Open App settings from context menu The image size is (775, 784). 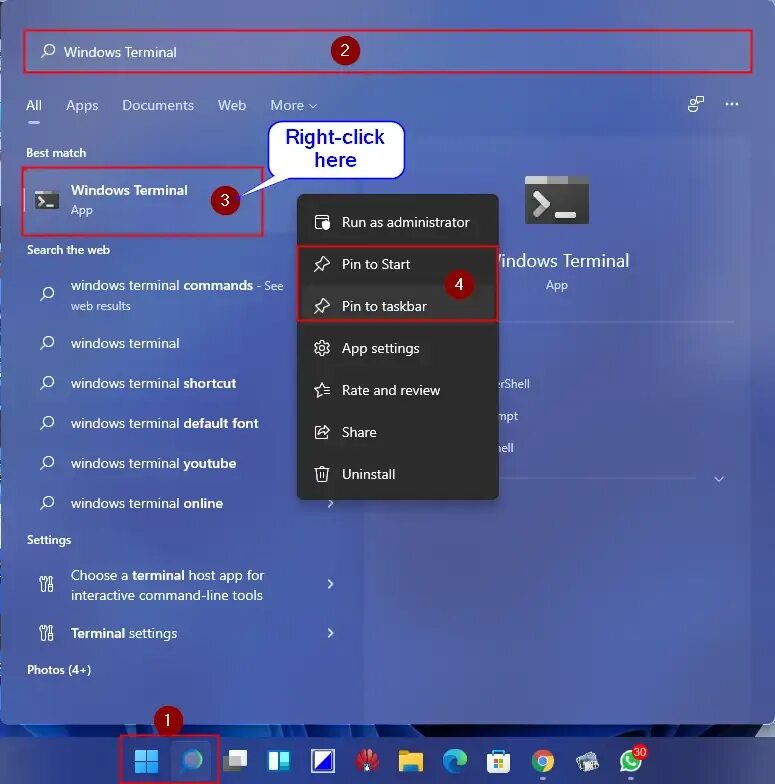pyautogui.click(x=398, y=348)
